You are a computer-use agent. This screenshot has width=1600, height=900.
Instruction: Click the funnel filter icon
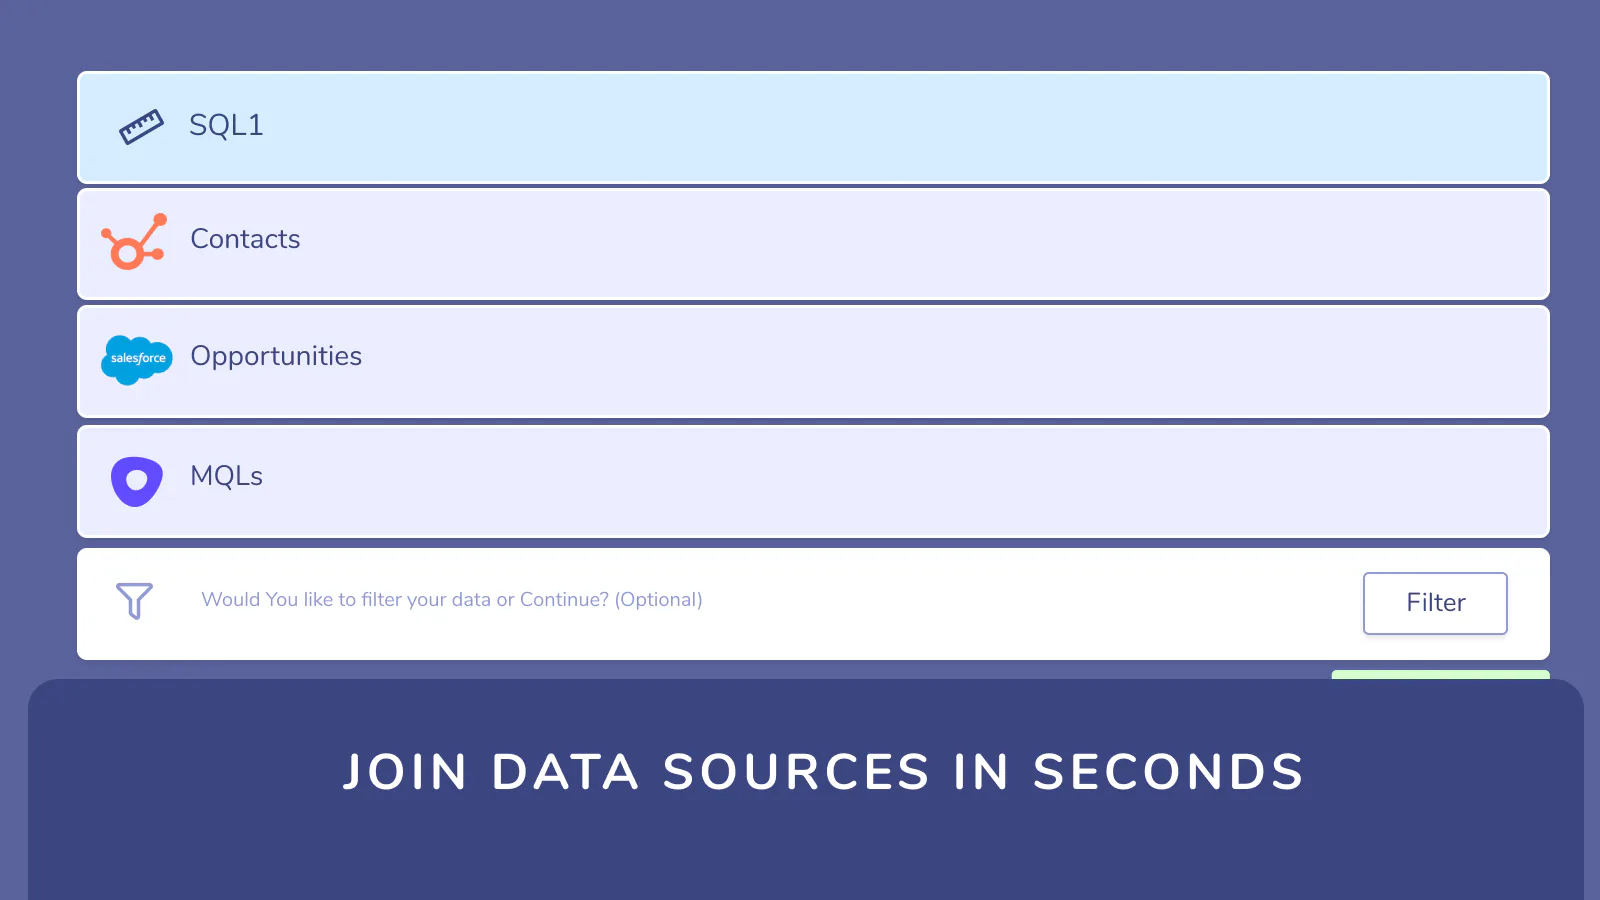click(x=134, y=601)
